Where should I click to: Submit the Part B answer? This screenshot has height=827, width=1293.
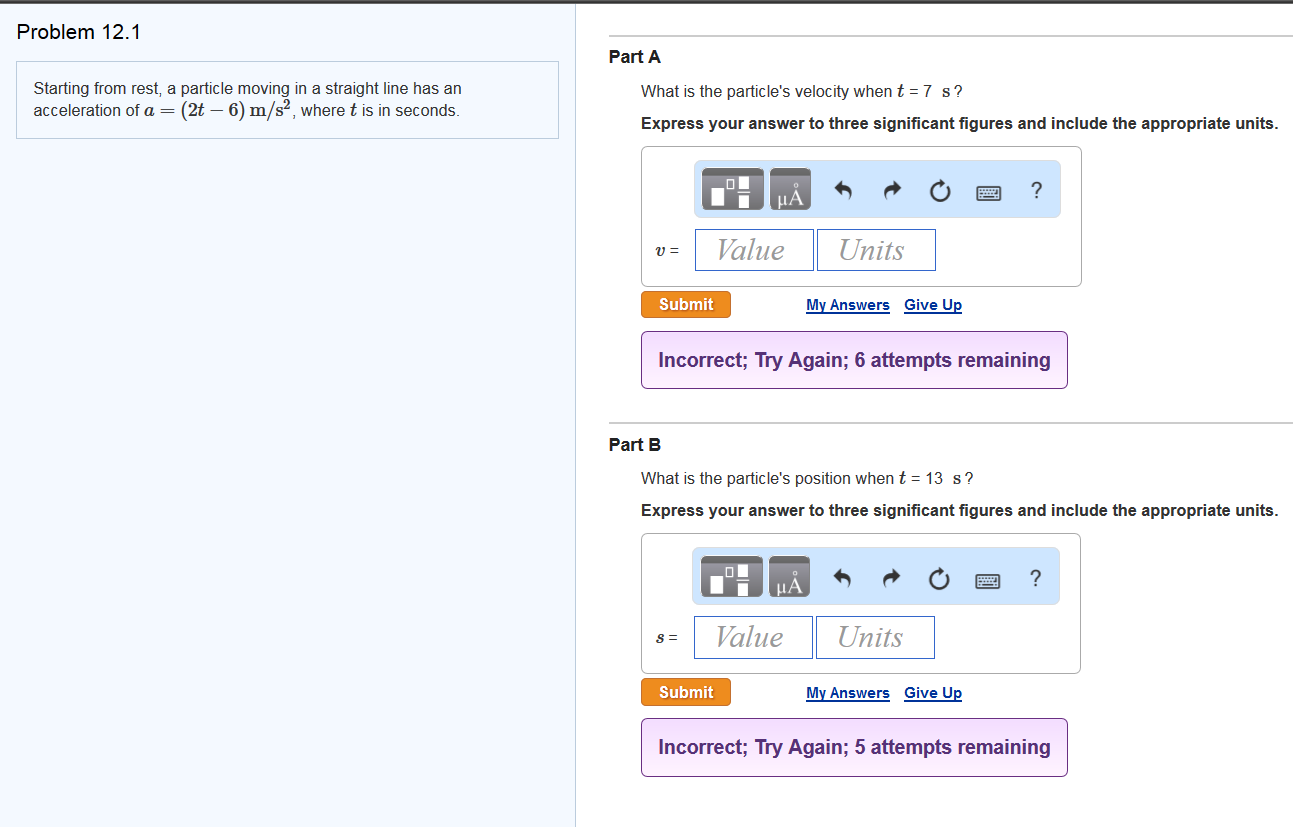coord(685,691)
